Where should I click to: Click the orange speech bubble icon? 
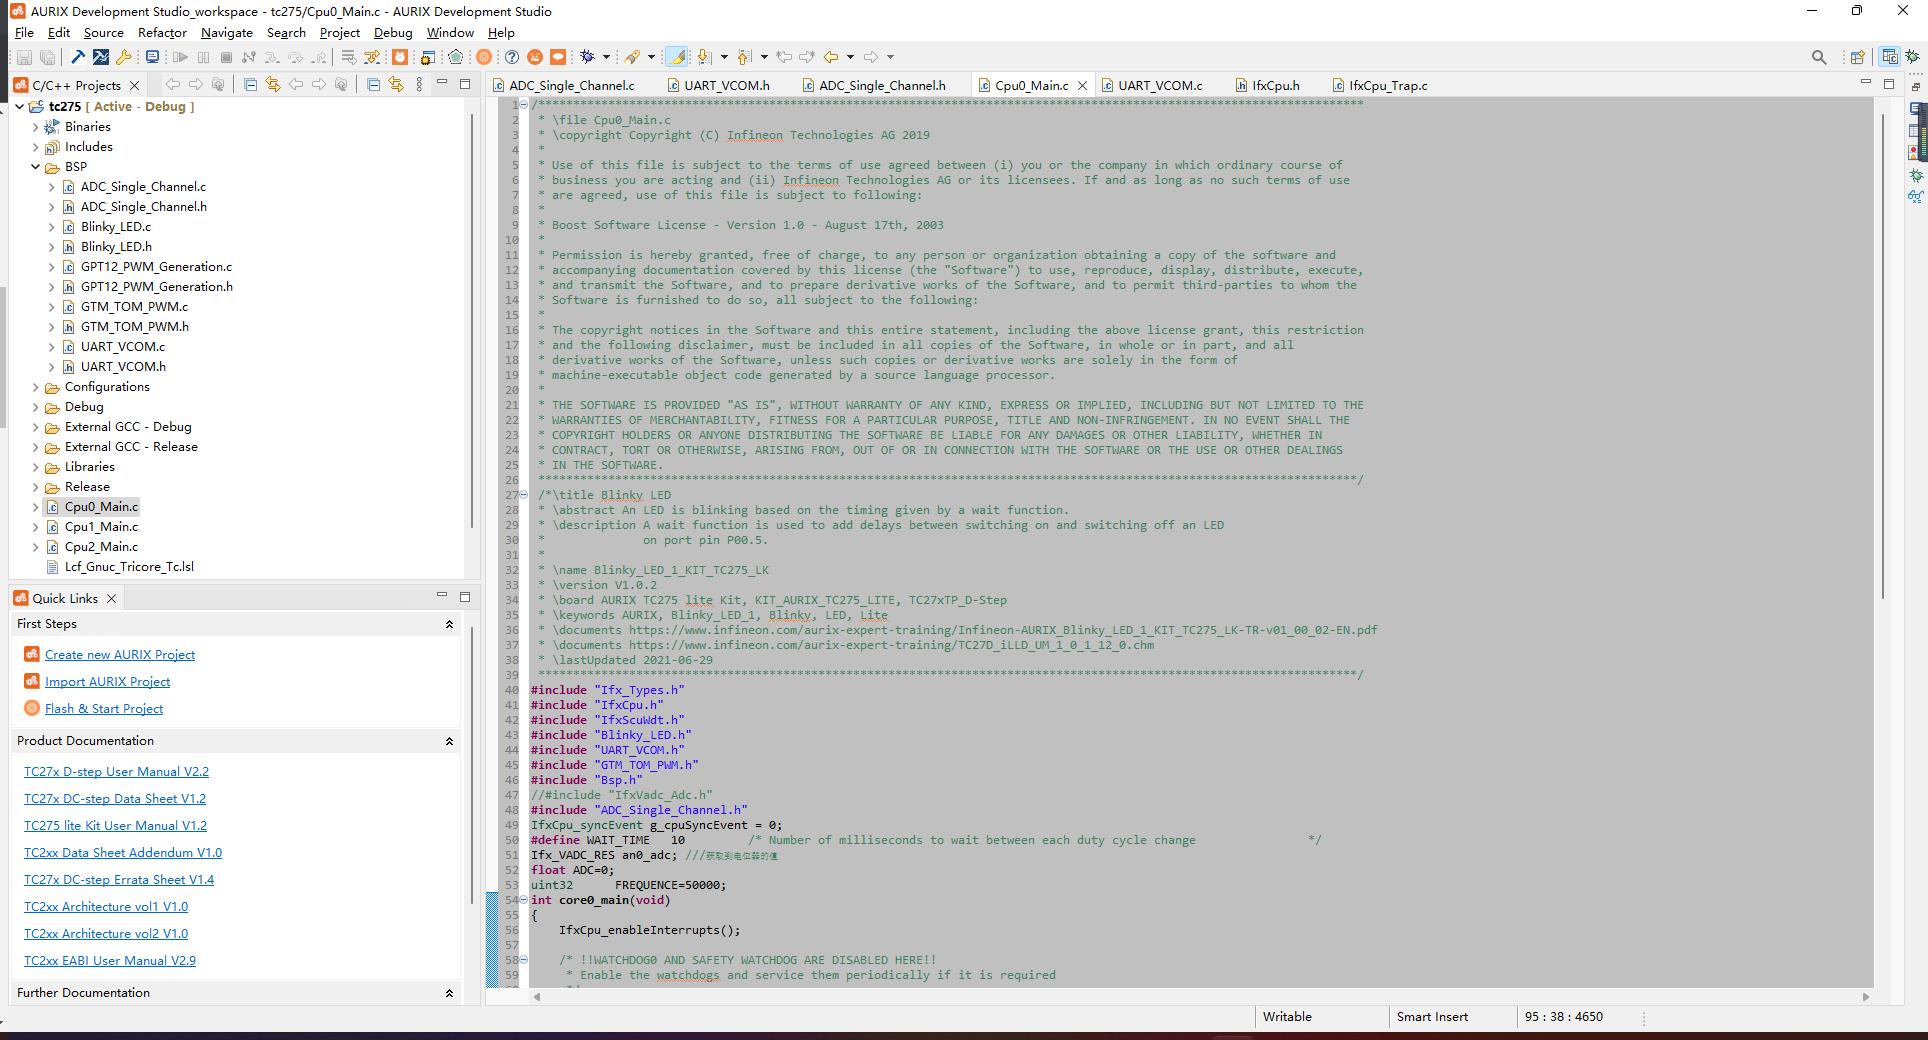558,57
